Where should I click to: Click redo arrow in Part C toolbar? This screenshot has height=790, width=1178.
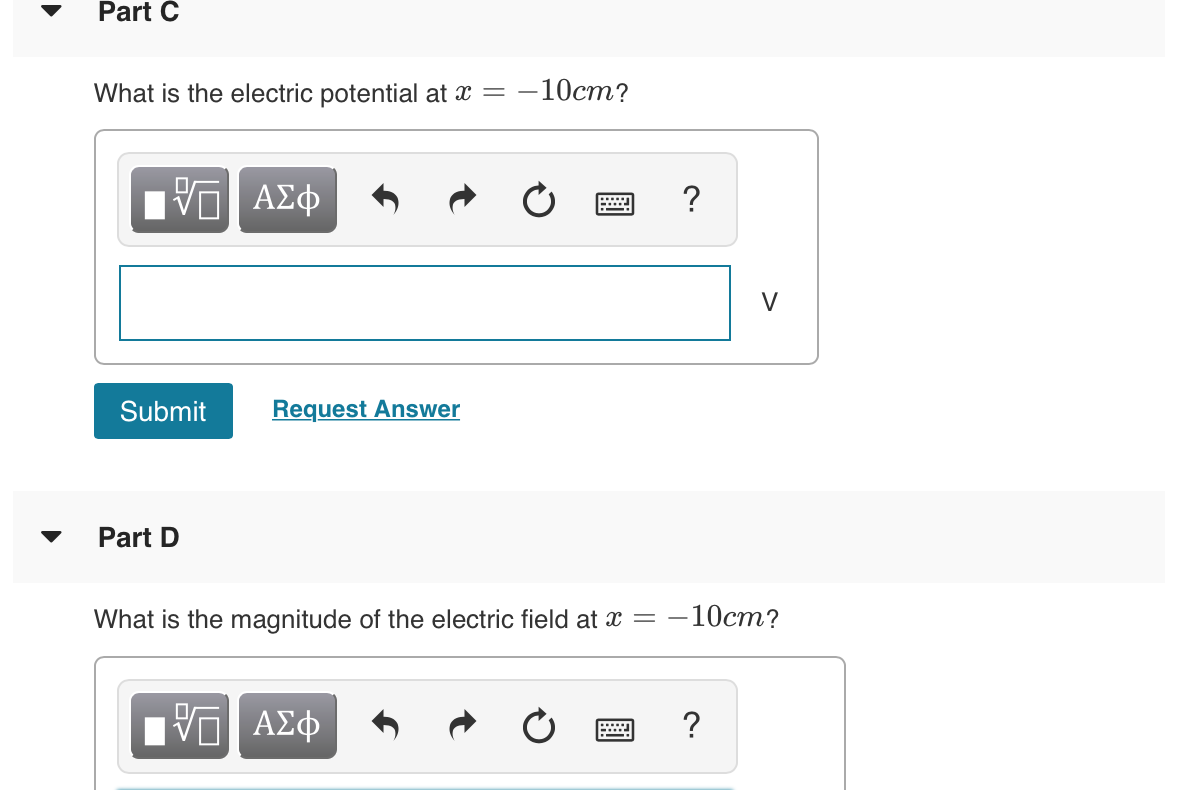(x=461, y=201)
